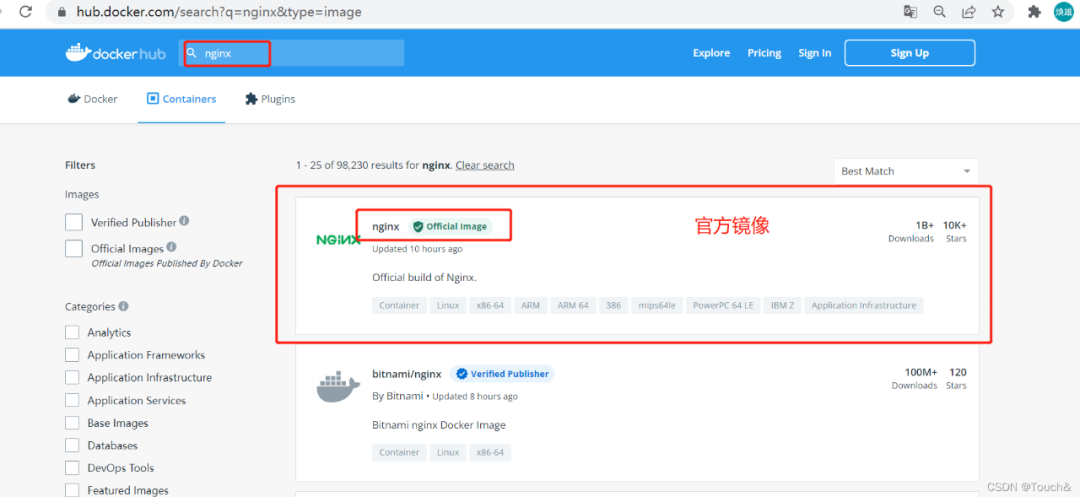Click the mips64le tag on nginx
This screenshot has width=1080, height=497.
pos(657,305)
